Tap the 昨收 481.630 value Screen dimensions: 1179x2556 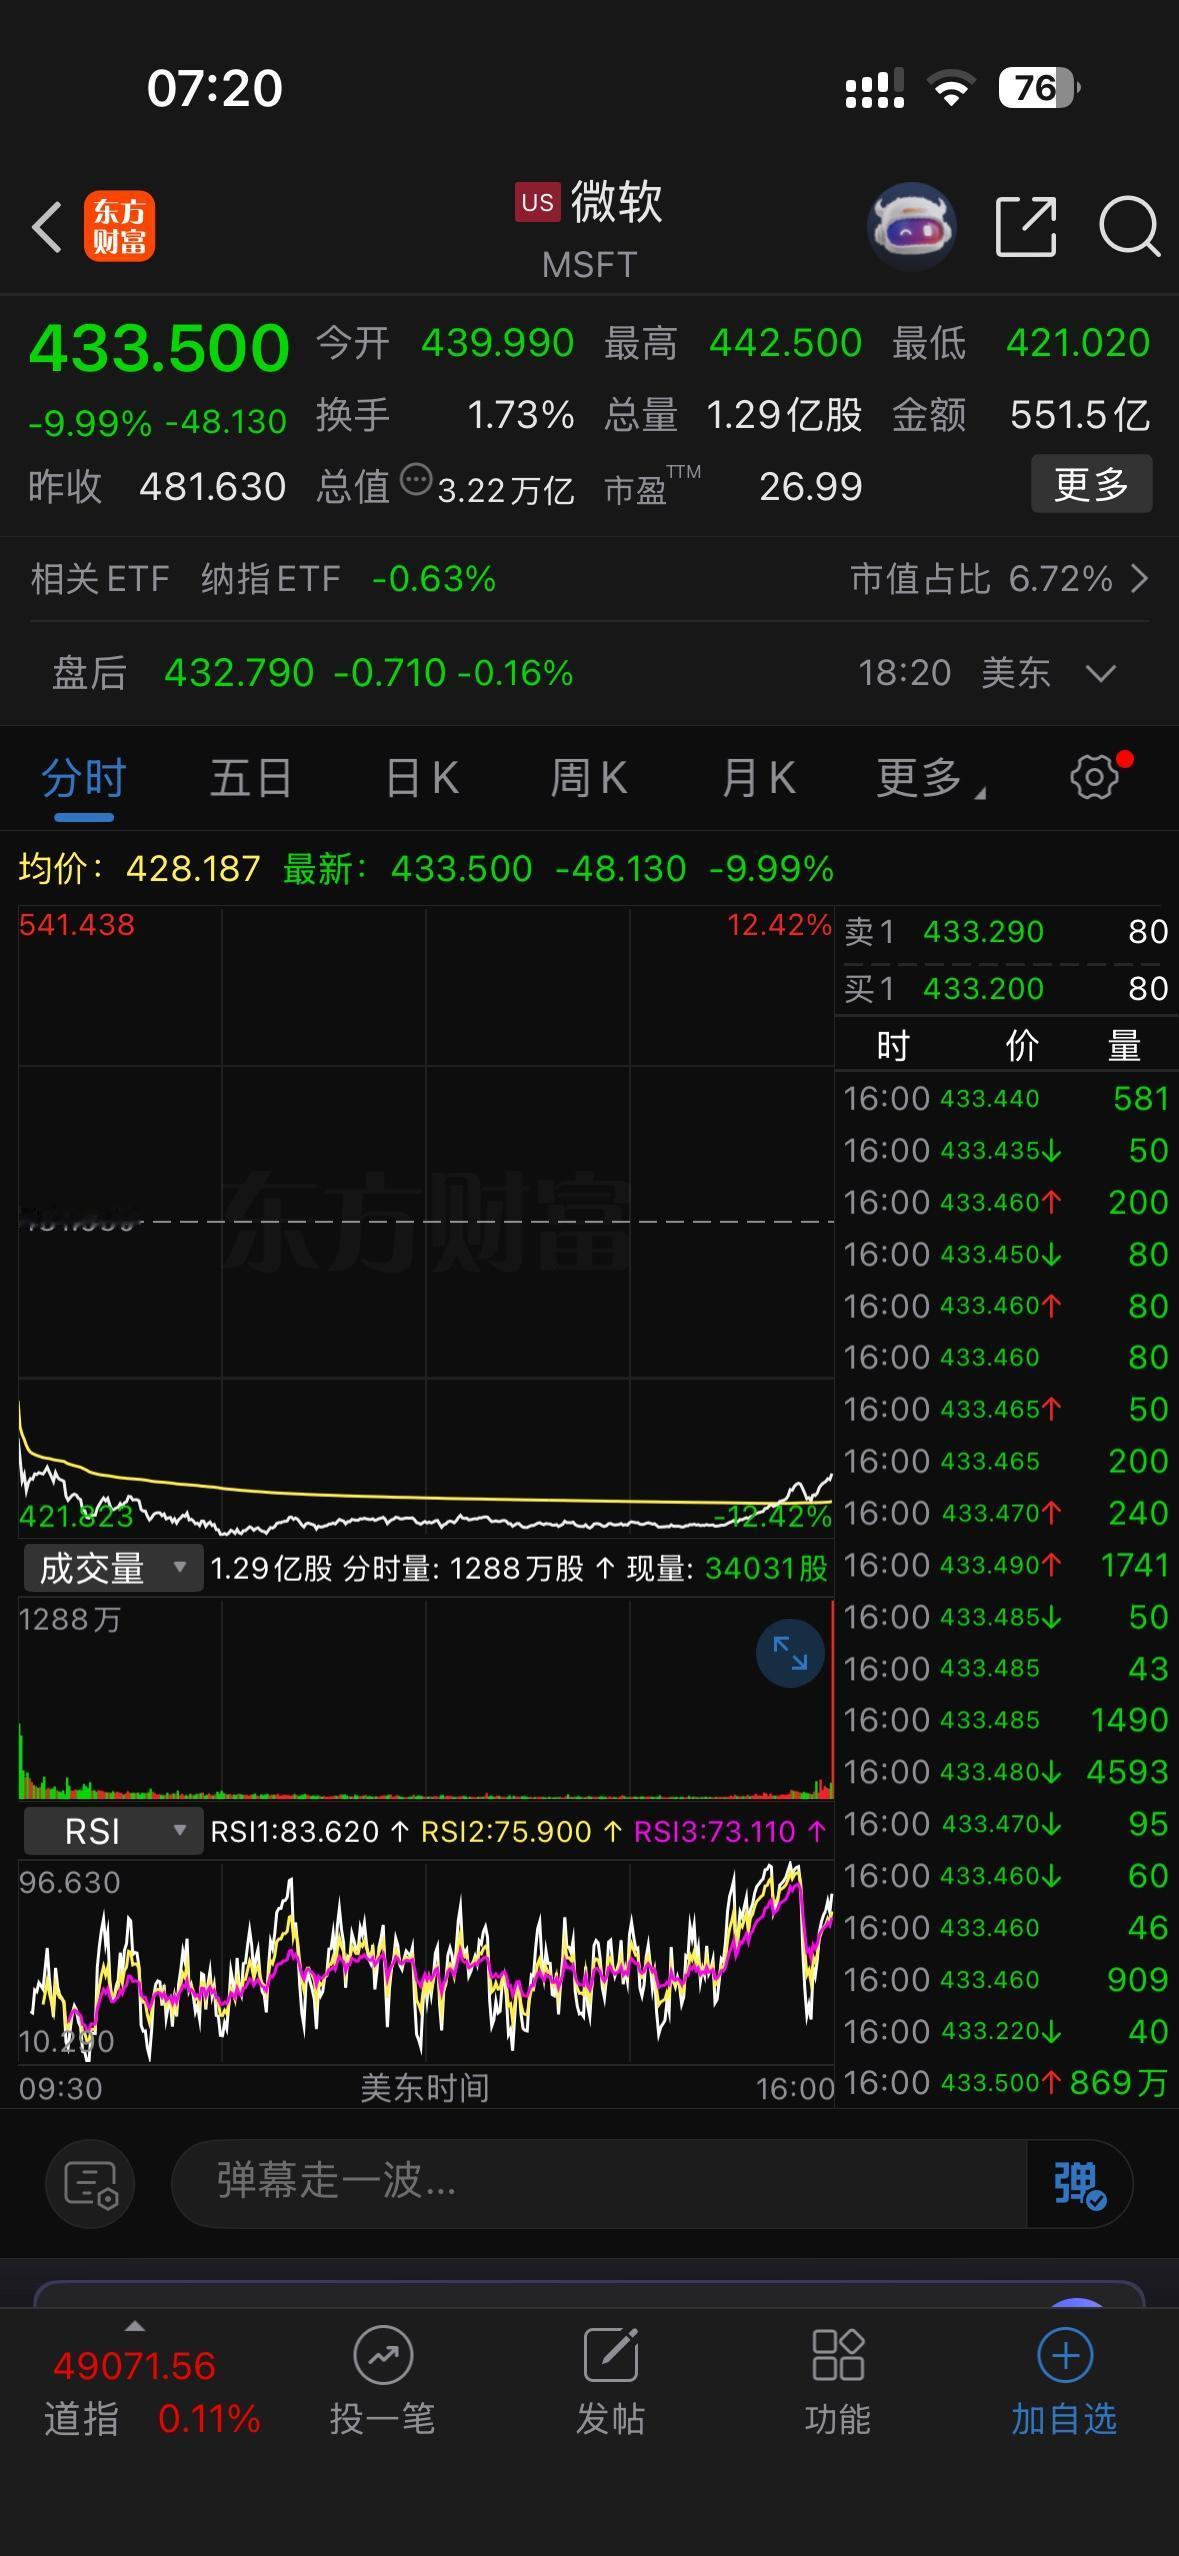click(213, 487)
